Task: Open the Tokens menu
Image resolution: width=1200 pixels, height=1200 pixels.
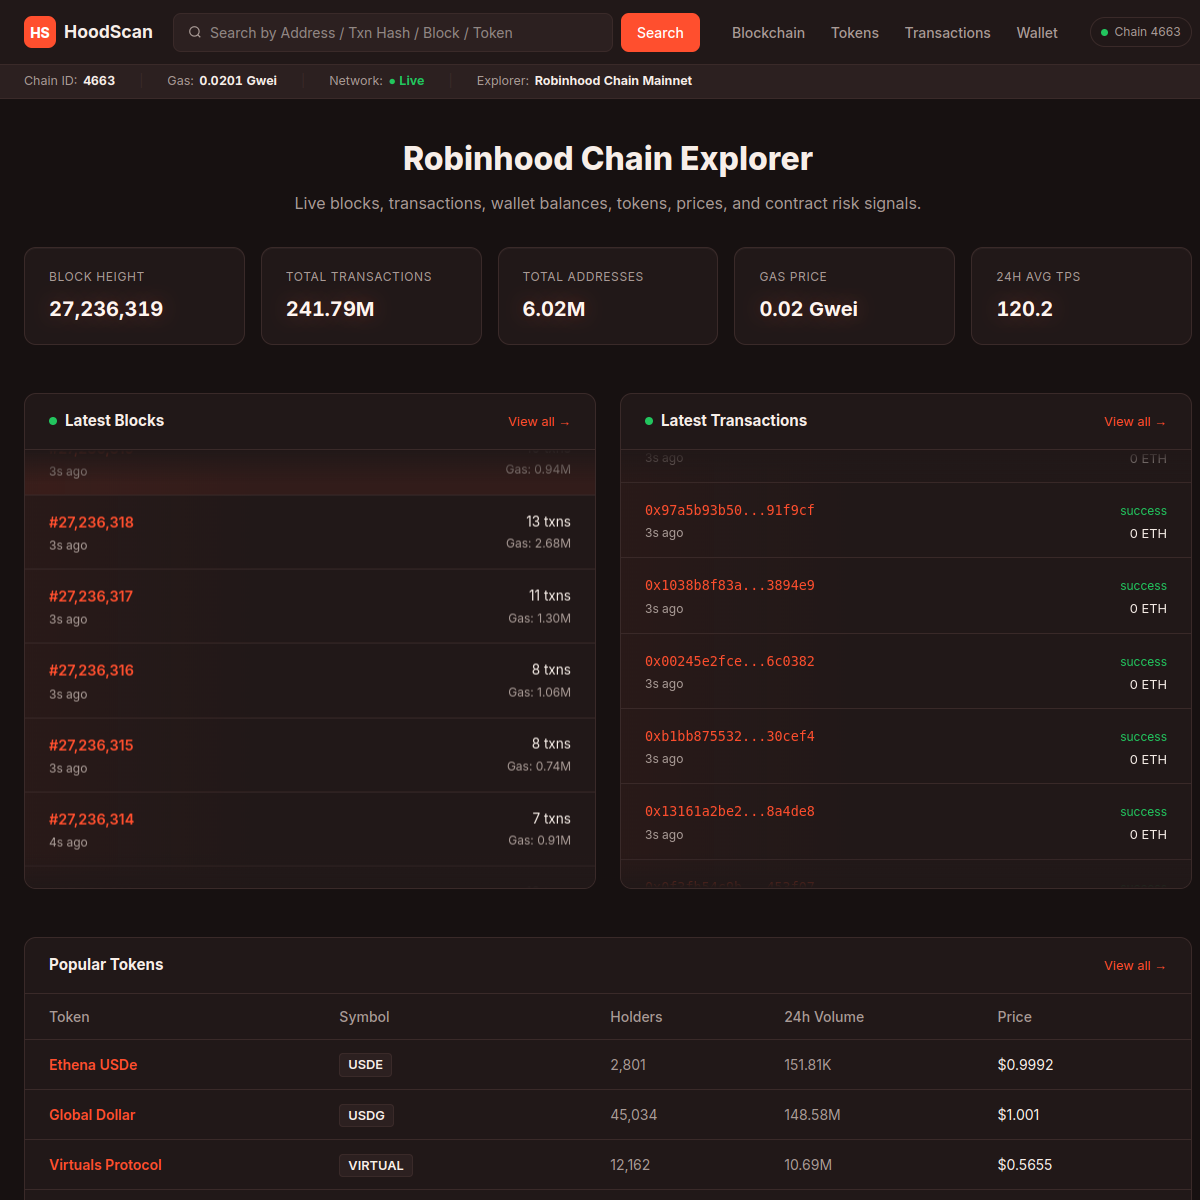Action: coord(855,33)
